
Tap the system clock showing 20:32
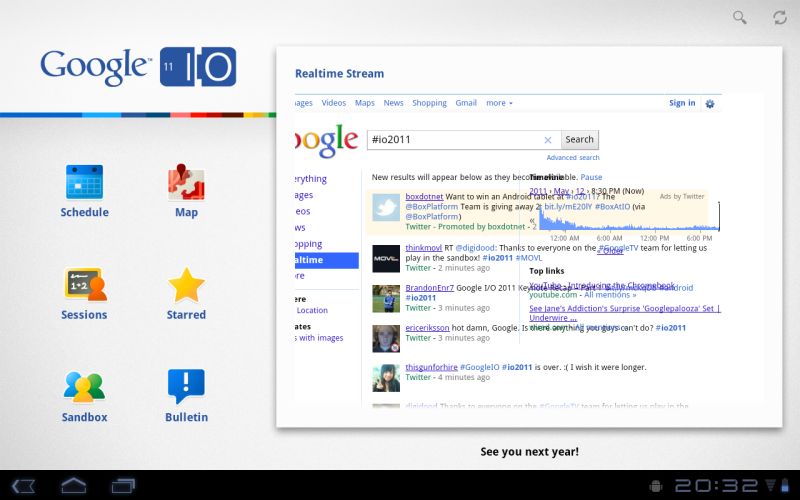[x=717, y=486]
